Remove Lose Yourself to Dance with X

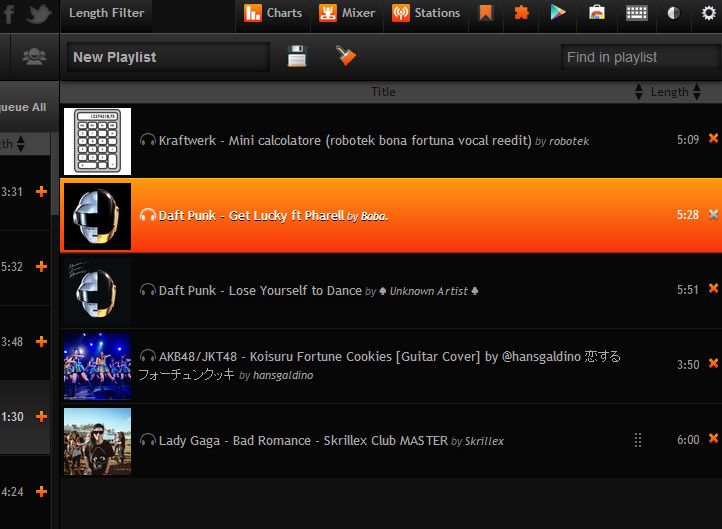click(x=713, y=288)
